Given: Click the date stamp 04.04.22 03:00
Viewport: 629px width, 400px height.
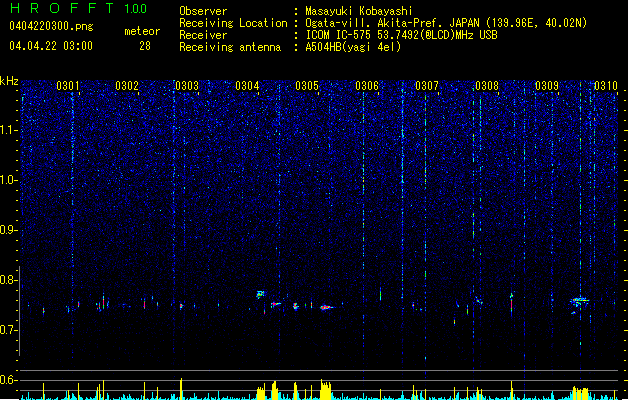Looking at the screenshot, I should [x=51, y=46].
